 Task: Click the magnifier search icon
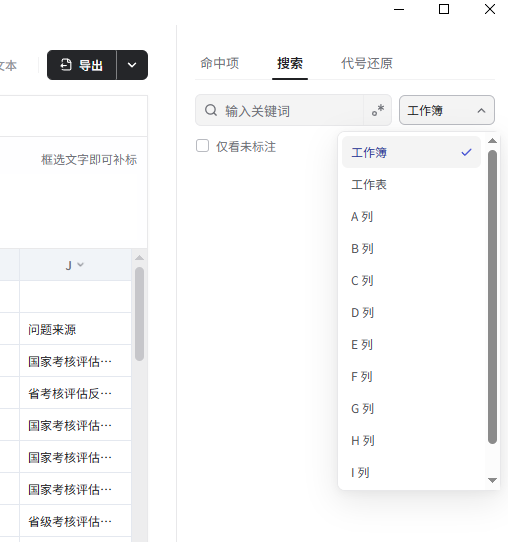211,111
